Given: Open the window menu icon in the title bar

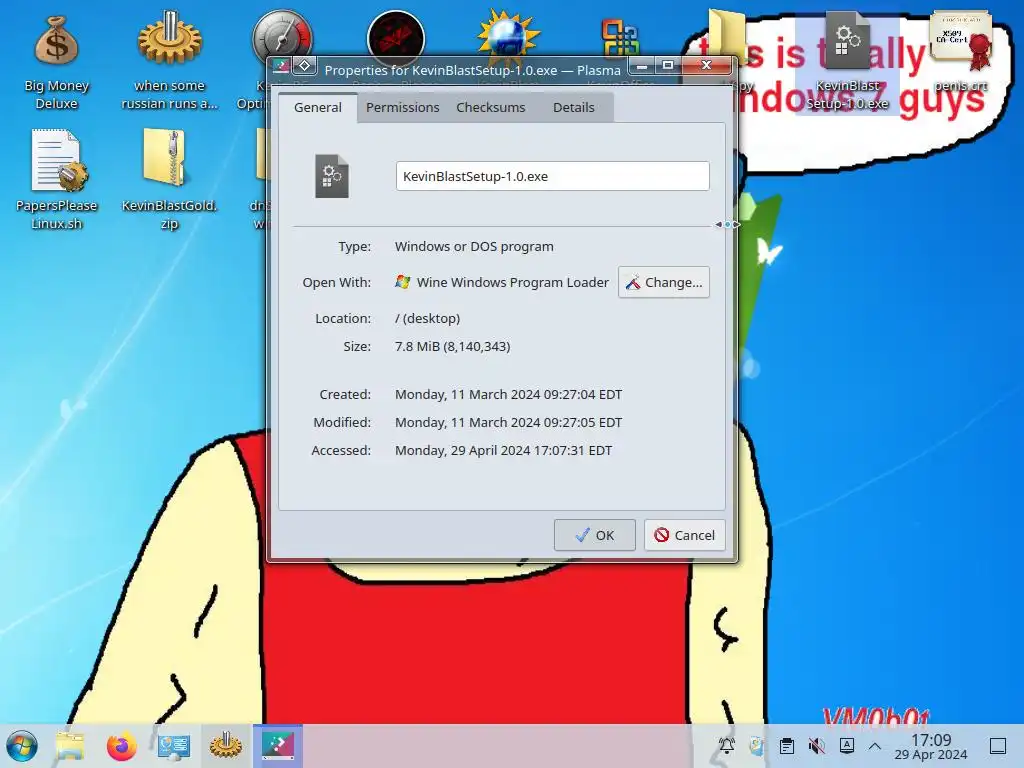Looking at the screenshot, I should coord(281,66).
